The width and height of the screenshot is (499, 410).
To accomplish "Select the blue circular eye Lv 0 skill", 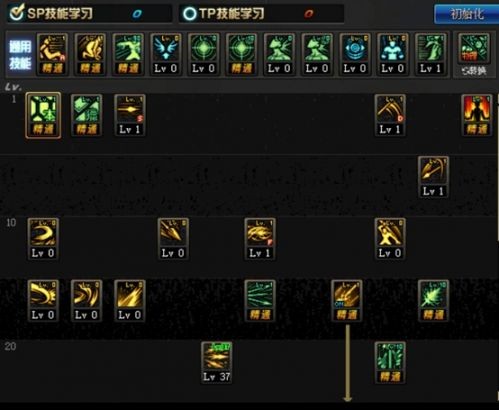I will 355,54.
